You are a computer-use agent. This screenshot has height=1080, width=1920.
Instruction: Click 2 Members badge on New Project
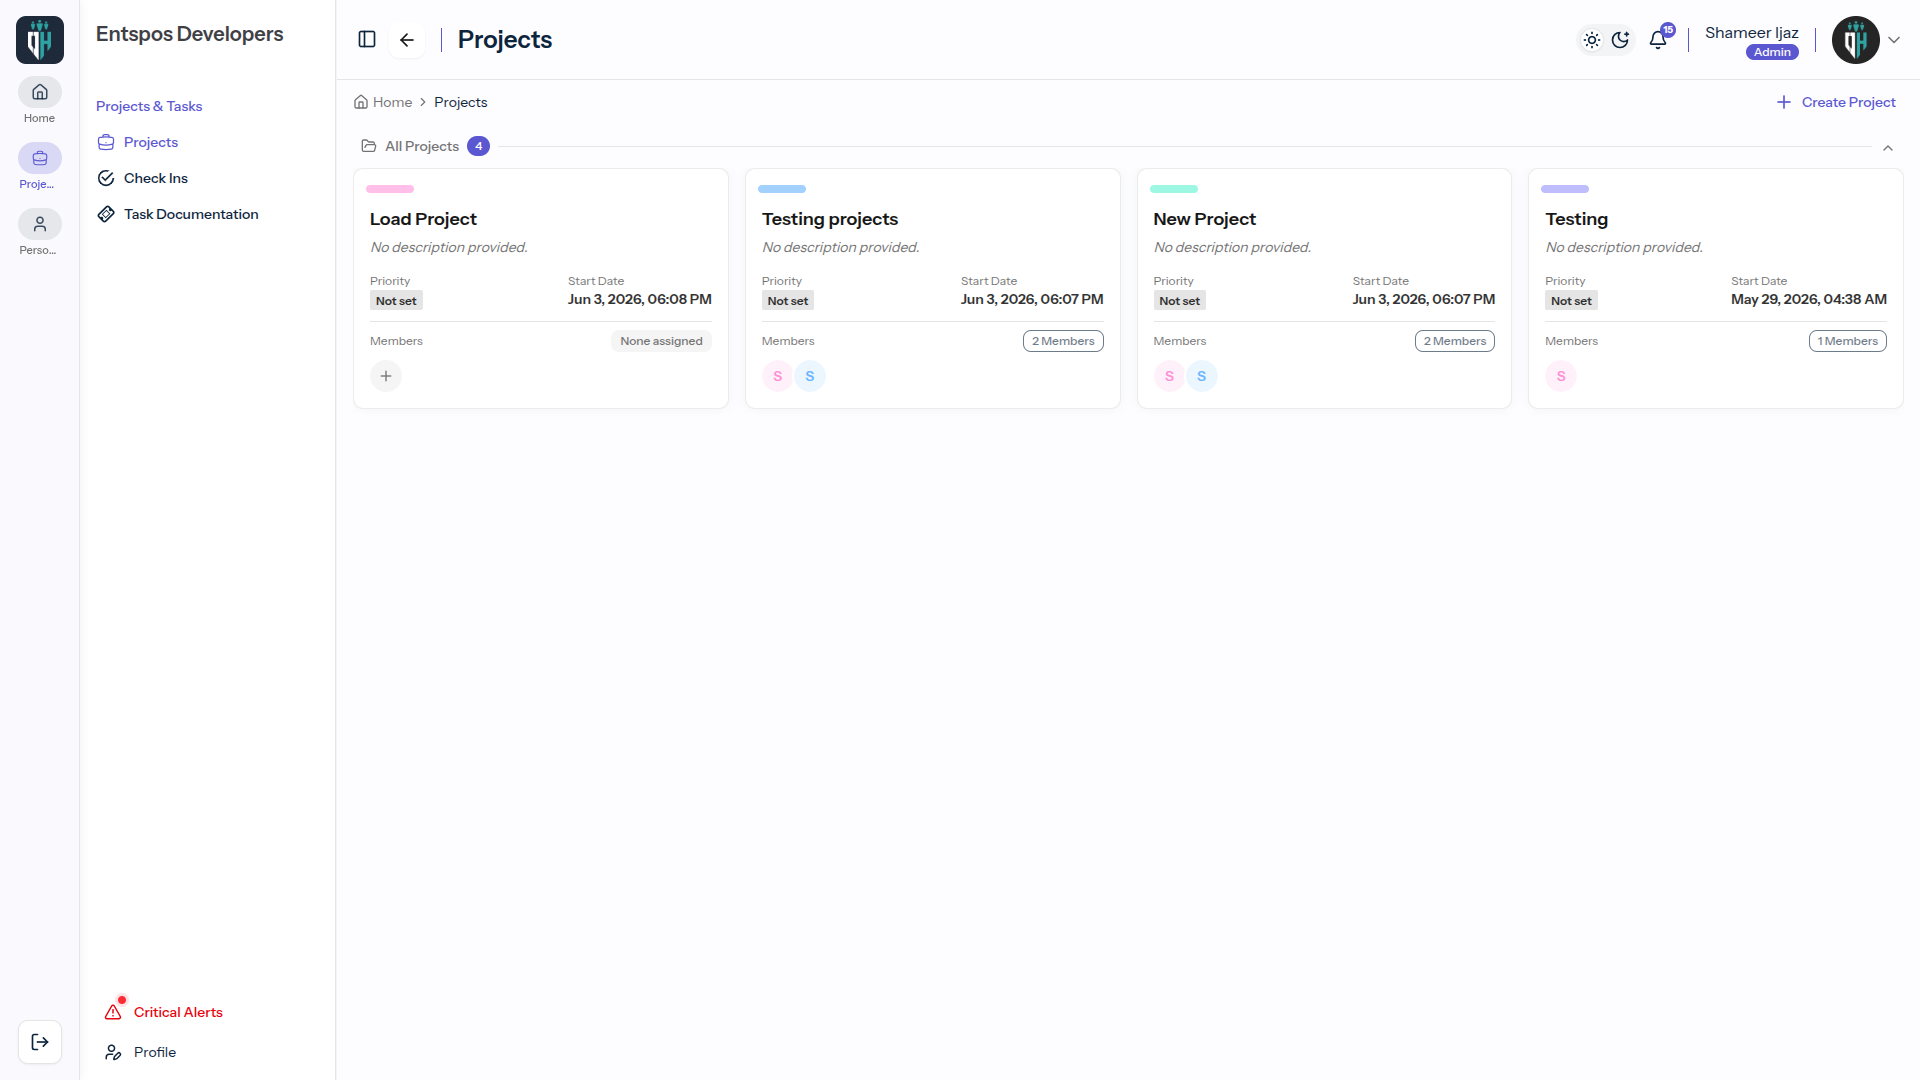[1455, 341]
